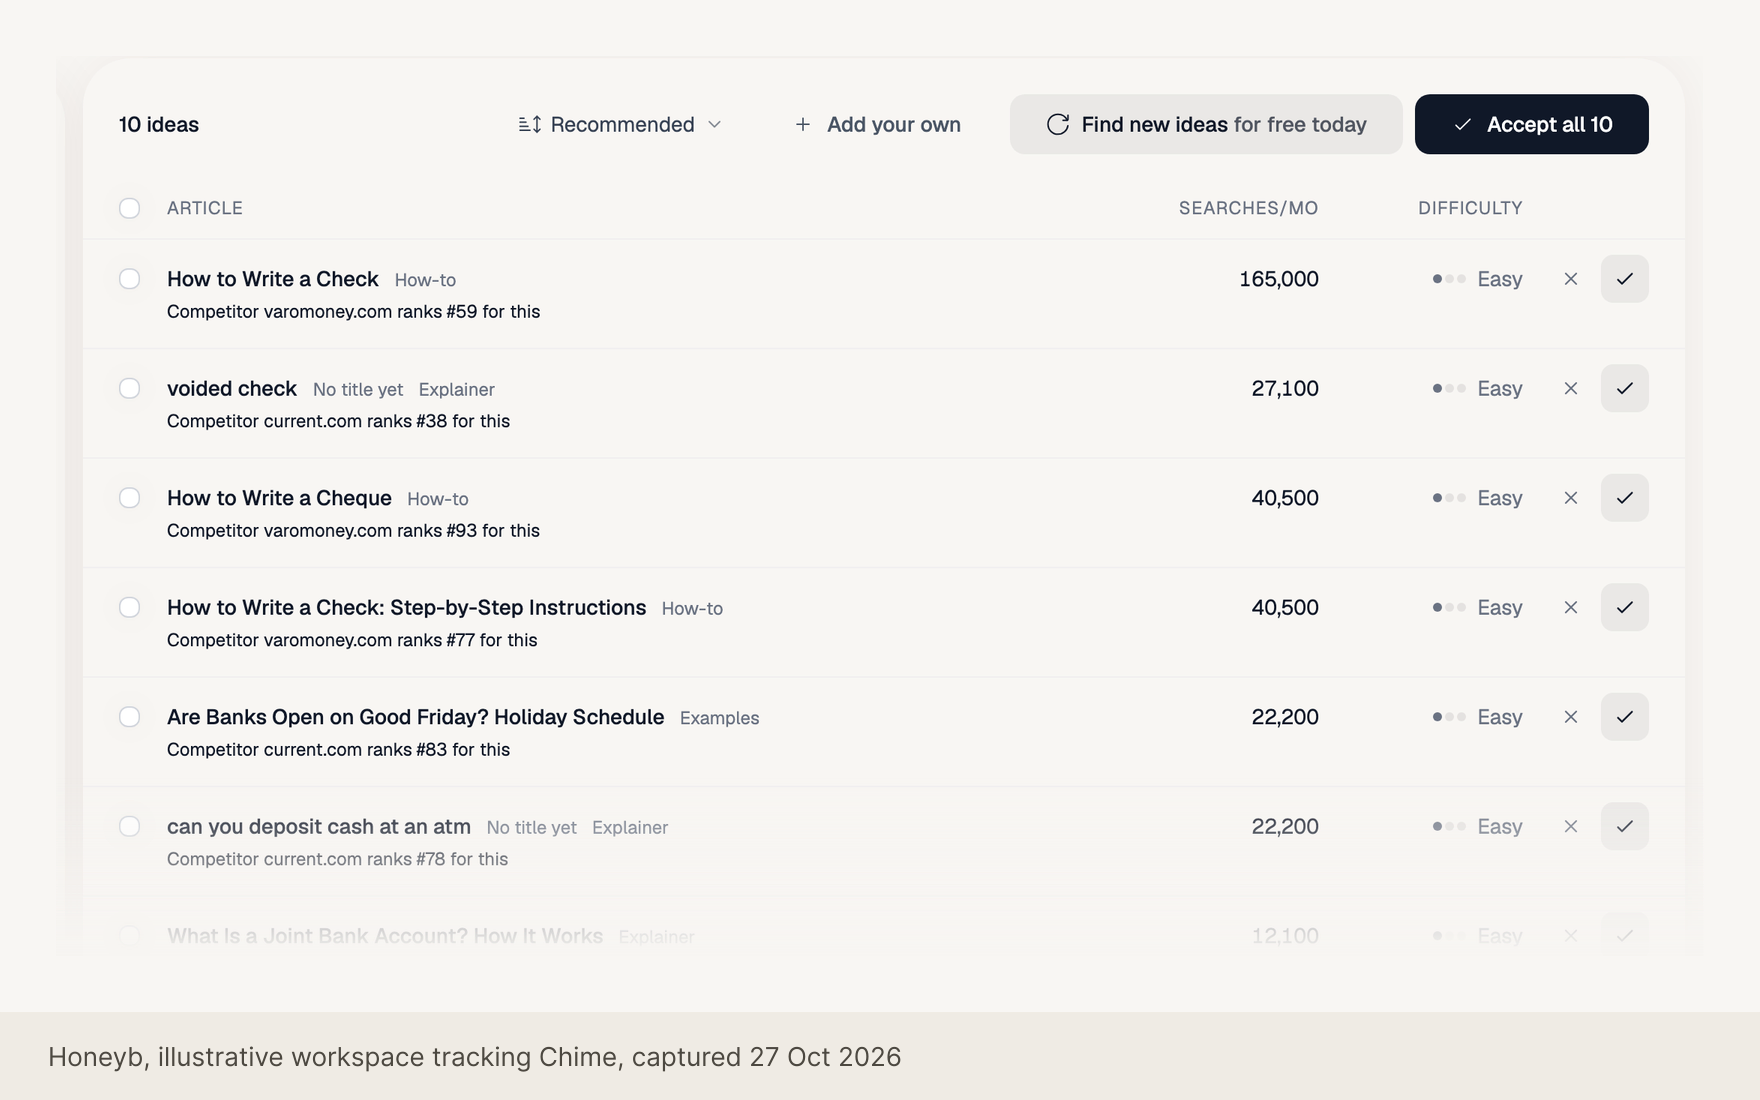Accept the 'How to Write a Check' idea checkmark

1624,279
